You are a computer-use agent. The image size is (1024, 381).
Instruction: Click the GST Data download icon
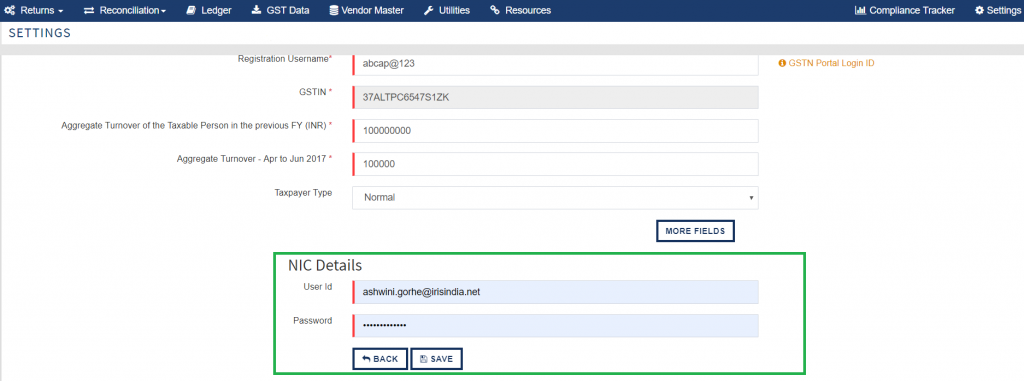click(256, 10)
